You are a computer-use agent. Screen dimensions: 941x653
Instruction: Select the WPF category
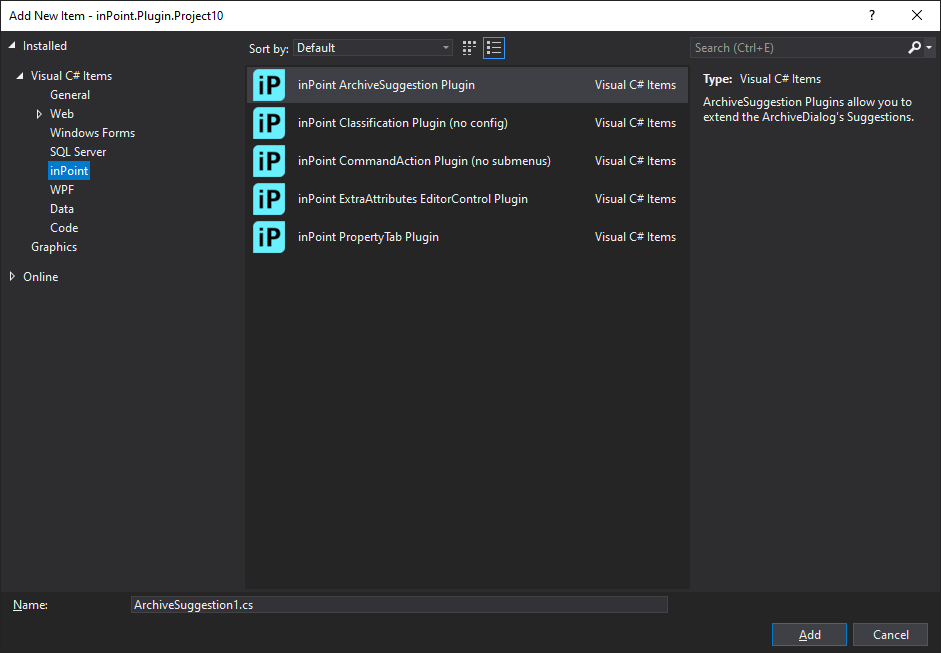(x=62, y=190)
